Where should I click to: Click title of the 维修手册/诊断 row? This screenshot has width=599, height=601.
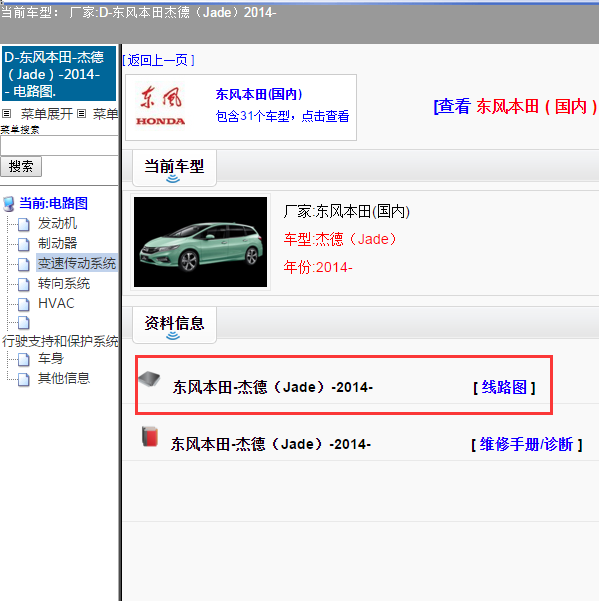point(271,444)
